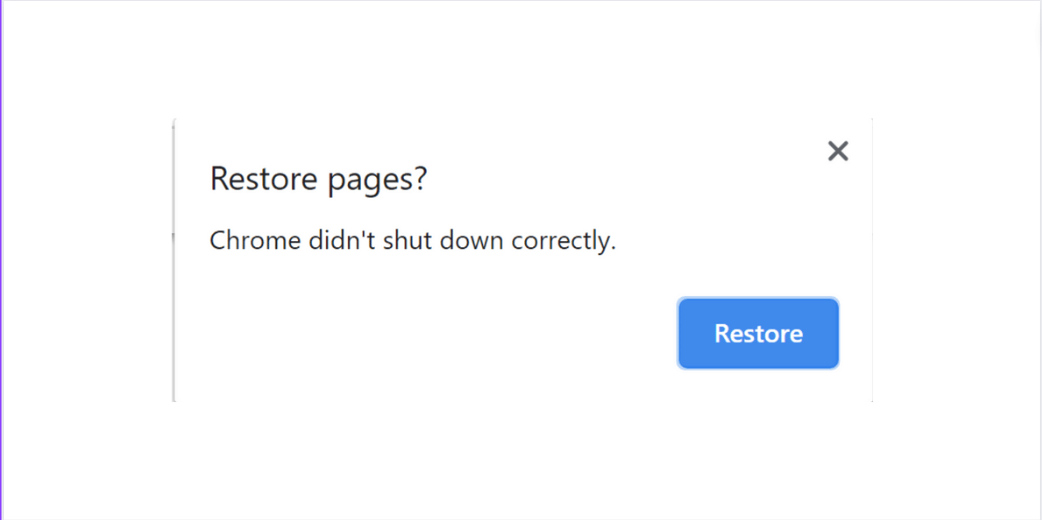Hit the X in the dialog corner
The width and height of the screenshot is (1042, 520).
(x=838, y=151)
